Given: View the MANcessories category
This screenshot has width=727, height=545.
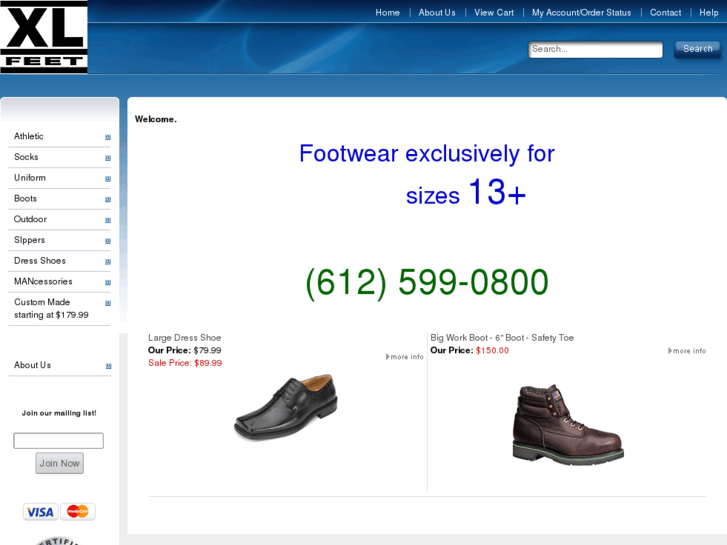Looking at the screenshot, I should pyautogui.click(x=43, y=282).
